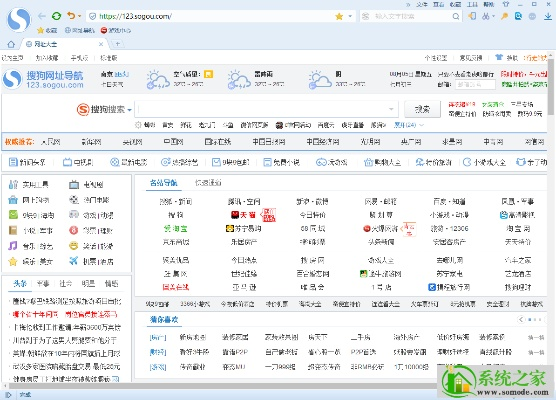Click the yellow star 娱乐 sidebar icon
Image resolution: width=556 pixels, height=400 pixels.
[13, 262]
